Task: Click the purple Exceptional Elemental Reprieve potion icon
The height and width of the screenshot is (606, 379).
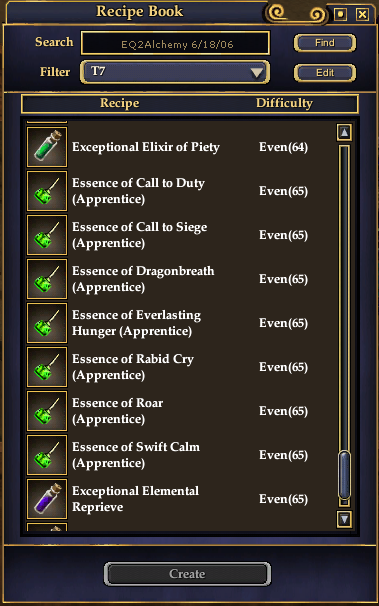Action: (x=47, y=499)
